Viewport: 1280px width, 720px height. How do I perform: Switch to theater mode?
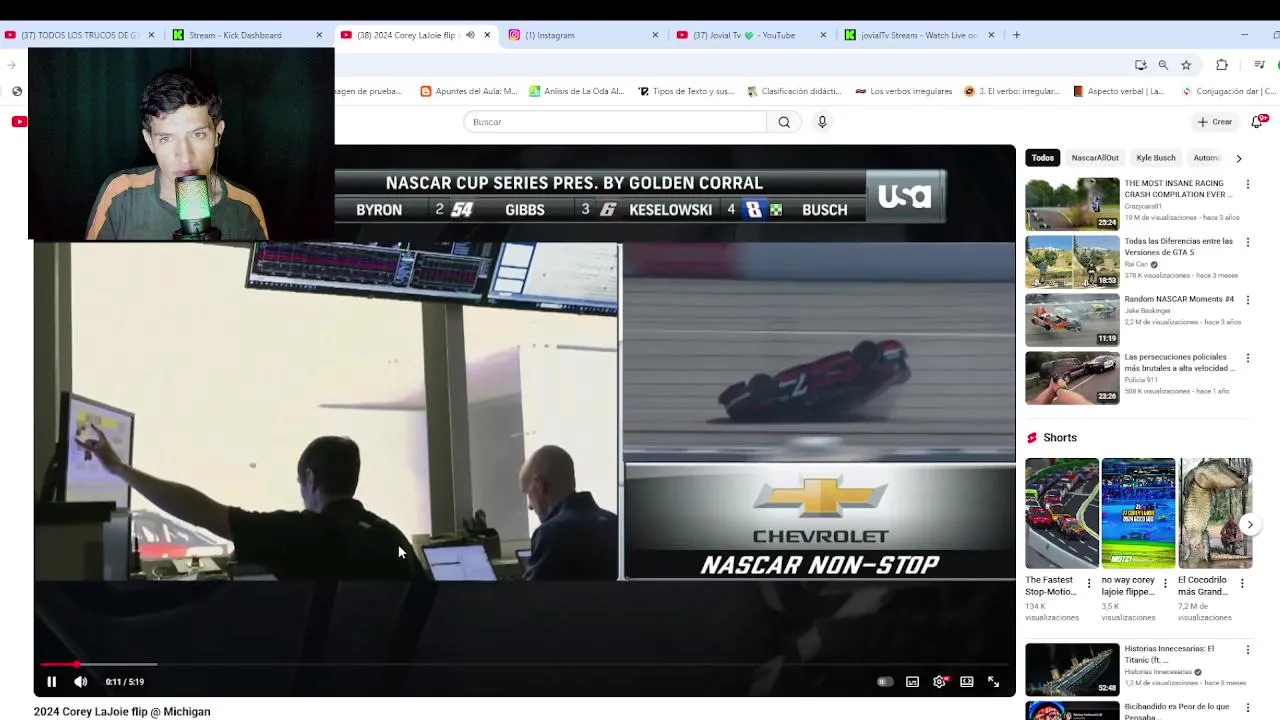pos(966,682)
